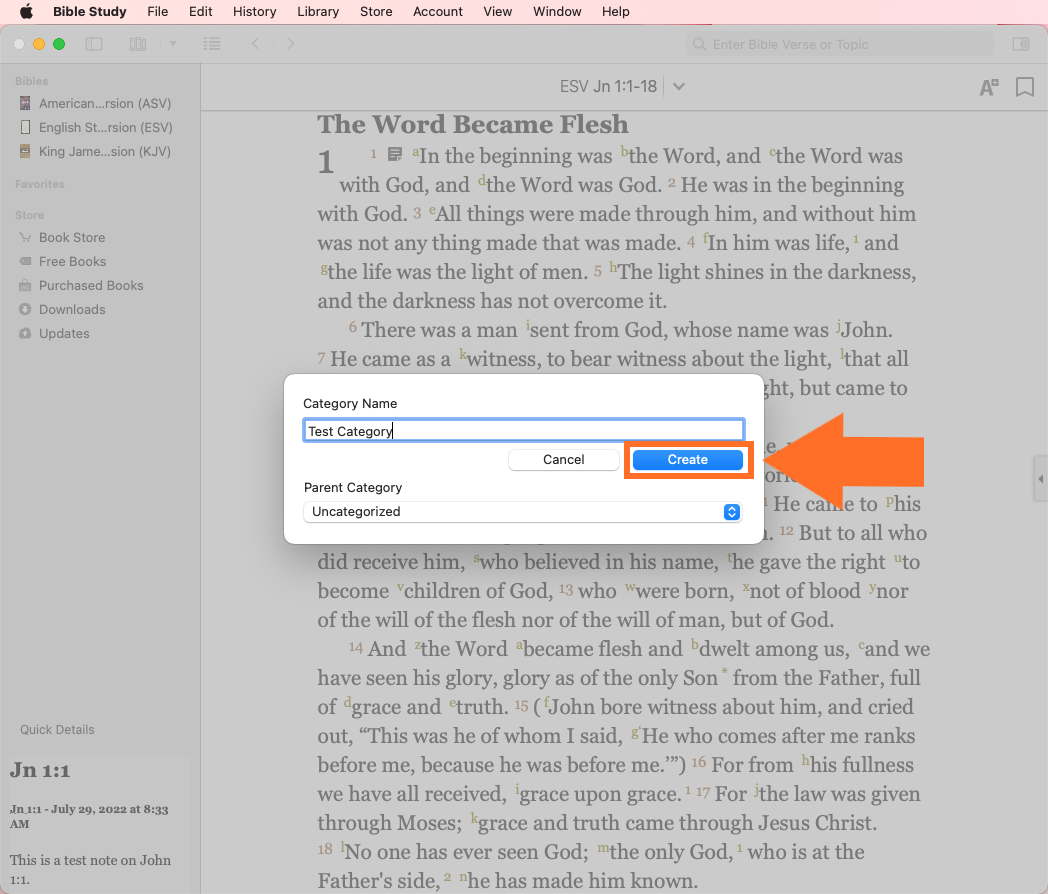Click the Category Name text field
The height and width of the screenshot is (894, 1048).
(523, 430)
